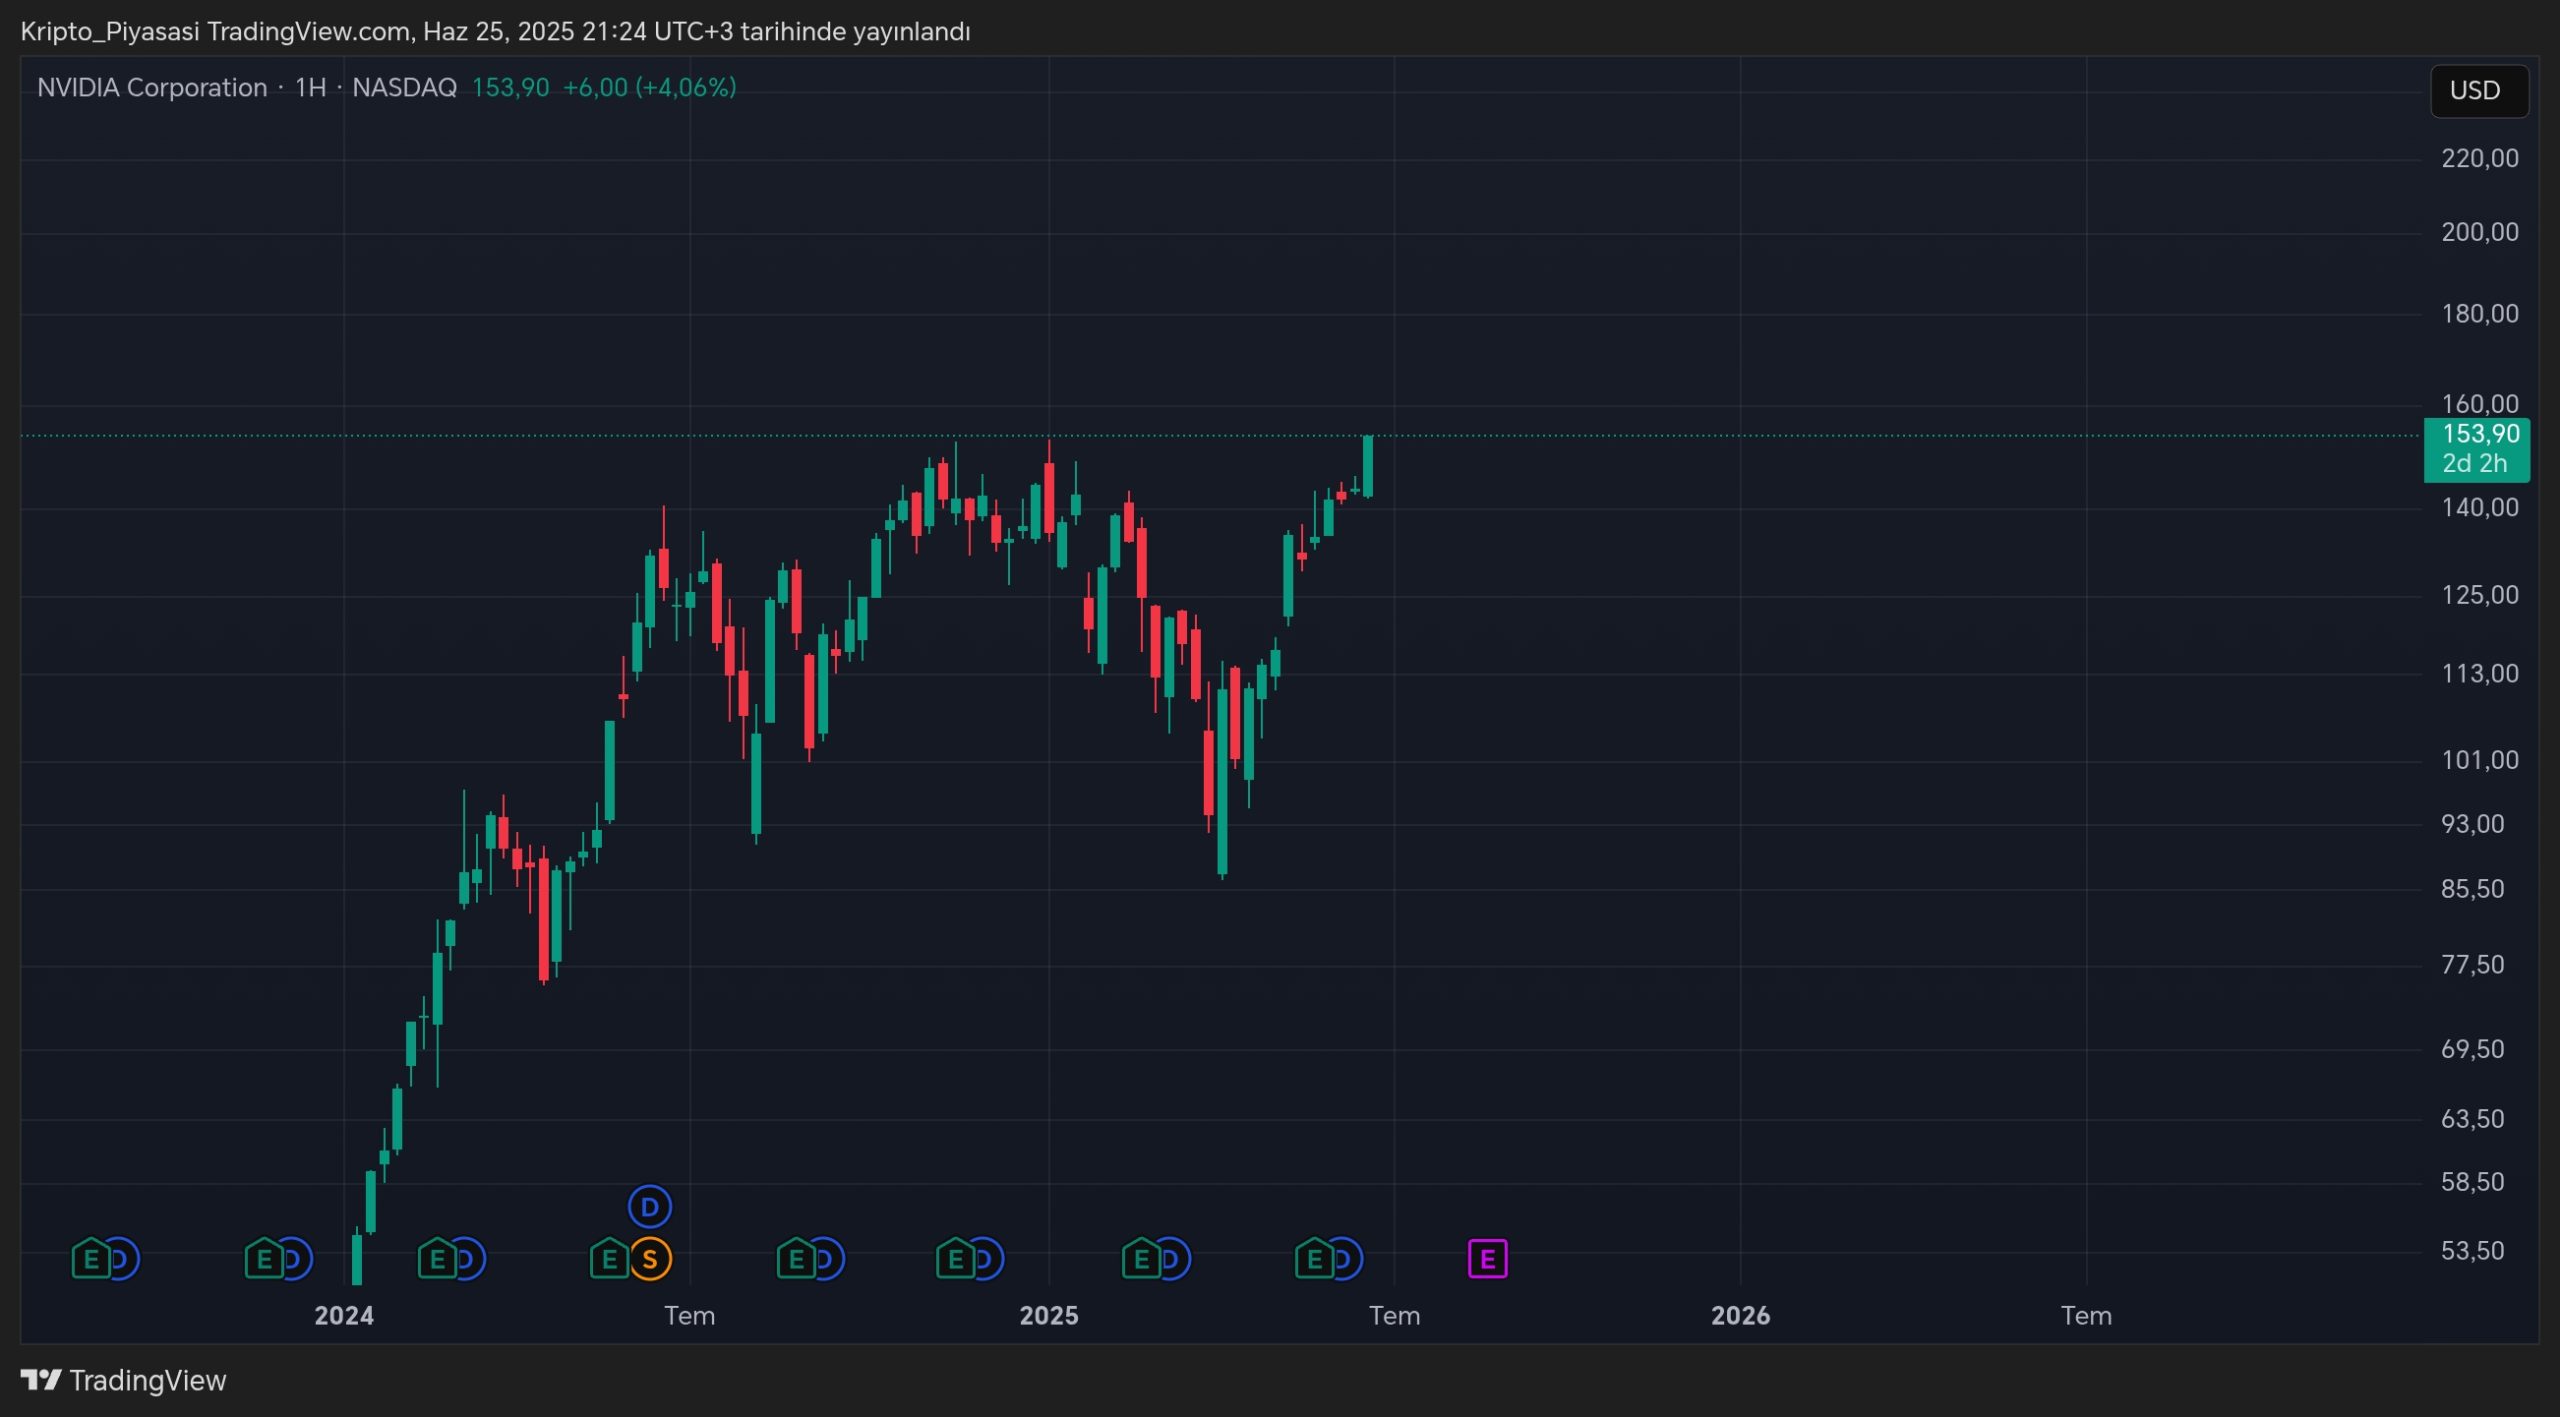Viewport: 2560px width, 1417px height.
Task: Click the leftmost green earnings E marker
Action: pos(90,1259)
